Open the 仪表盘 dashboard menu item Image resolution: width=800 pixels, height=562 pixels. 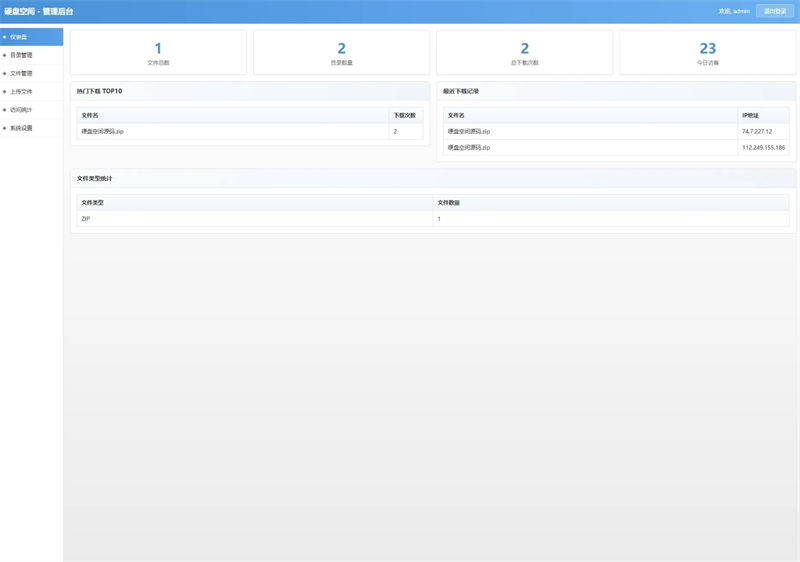[x=20, y=37]
